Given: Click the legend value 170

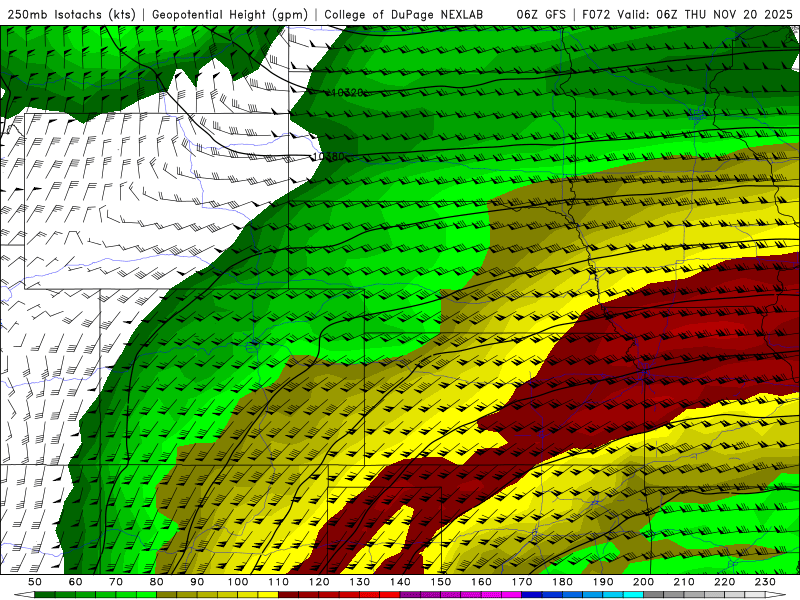Looking at the screenshot, I should 522,582.
